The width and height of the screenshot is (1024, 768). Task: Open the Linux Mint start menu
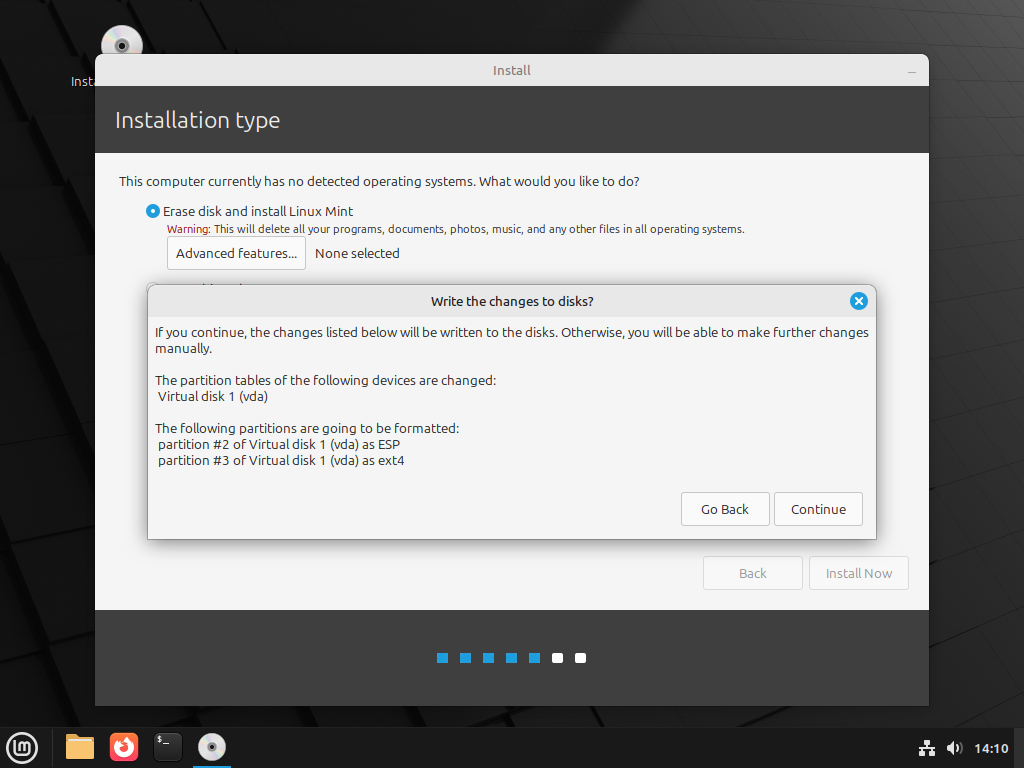22,747
